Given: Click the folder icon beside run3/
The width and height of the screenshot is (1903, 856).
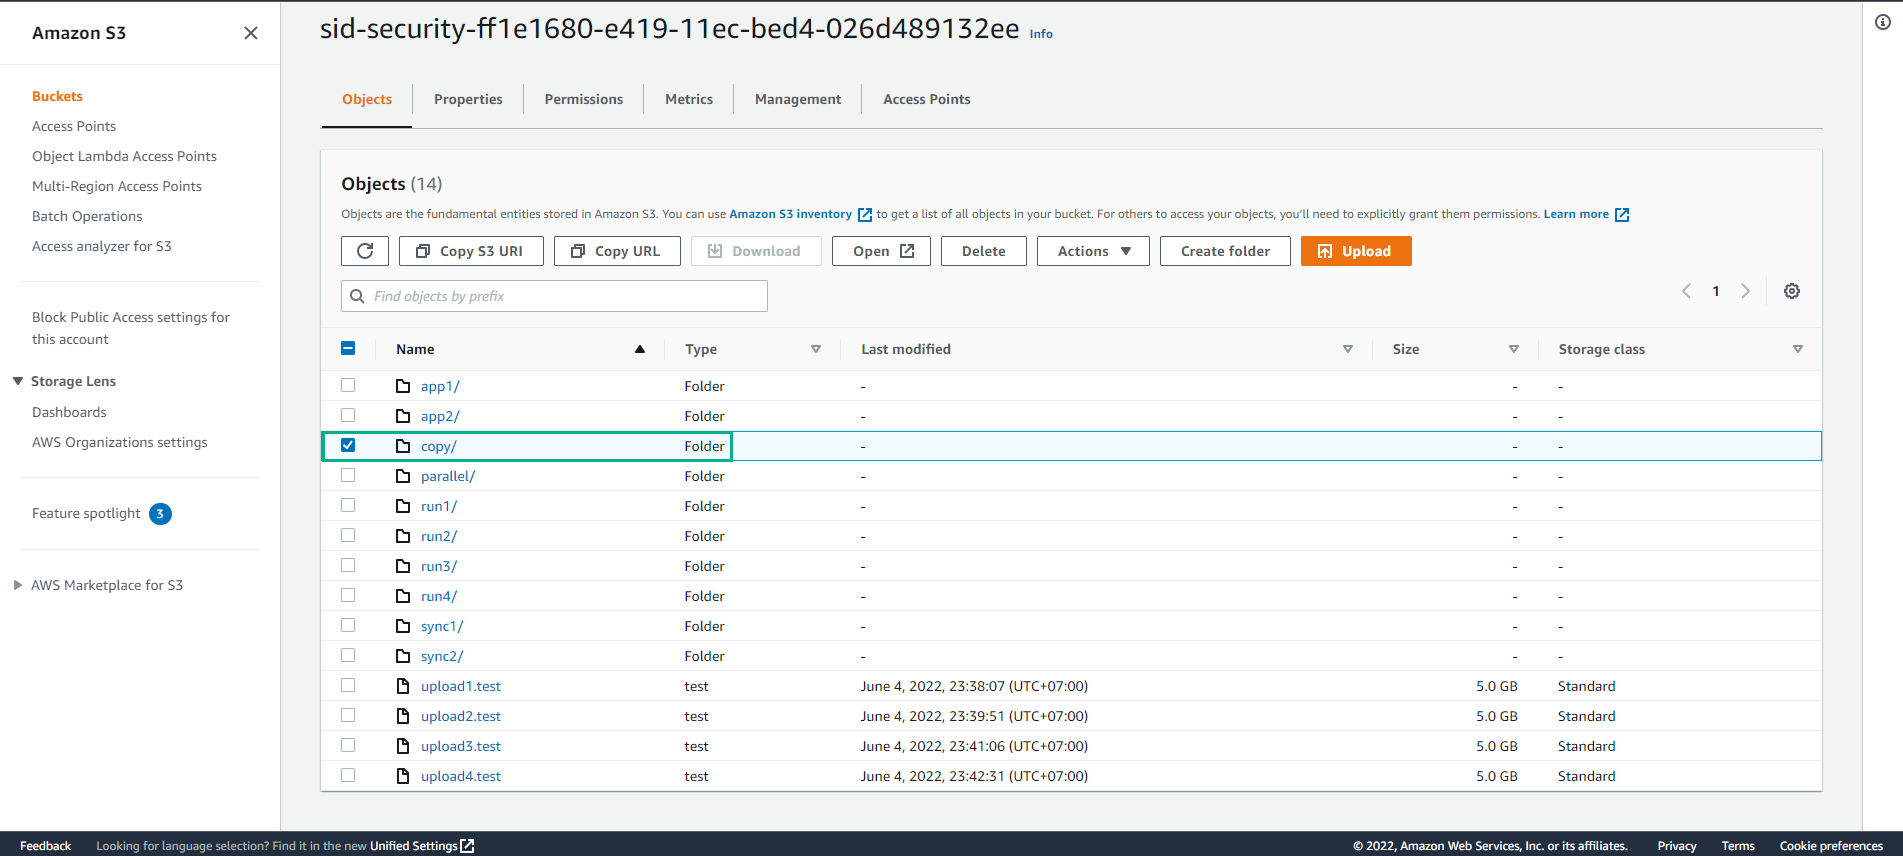Looking at the screenshot, I should [403, 566].
